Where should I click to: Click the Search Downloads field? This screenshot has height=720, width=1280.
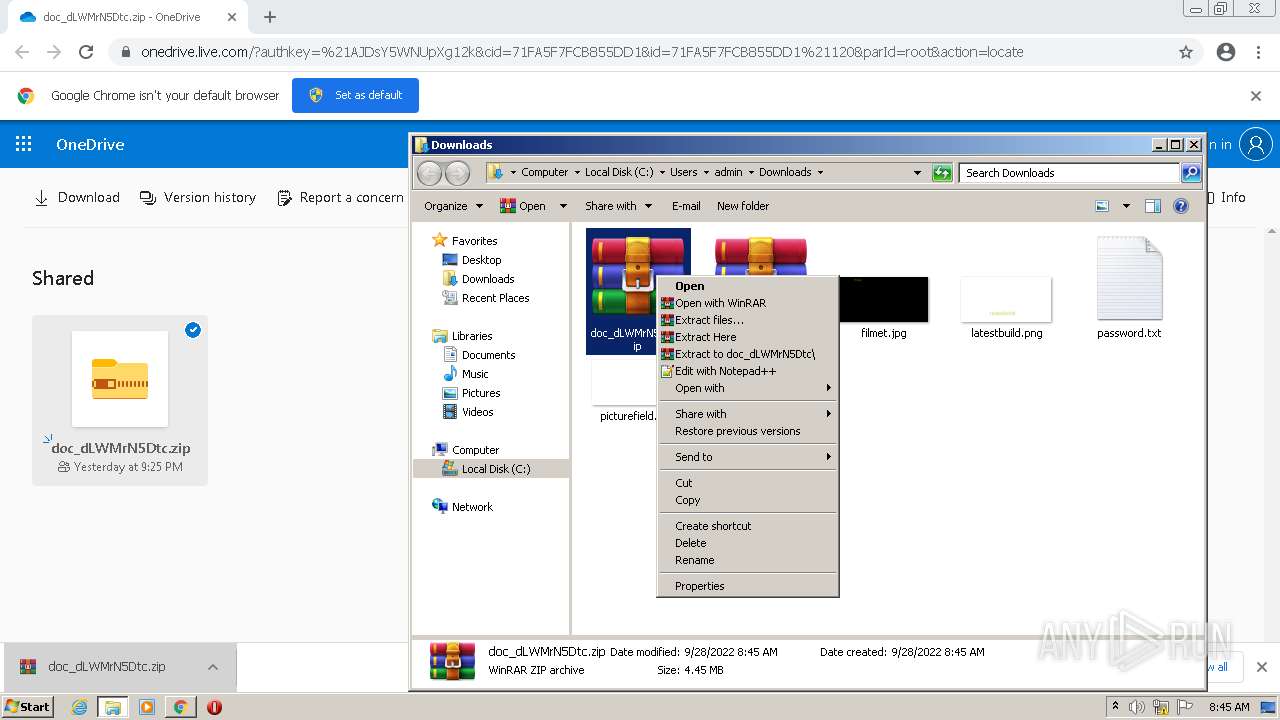click(1069, 173)
